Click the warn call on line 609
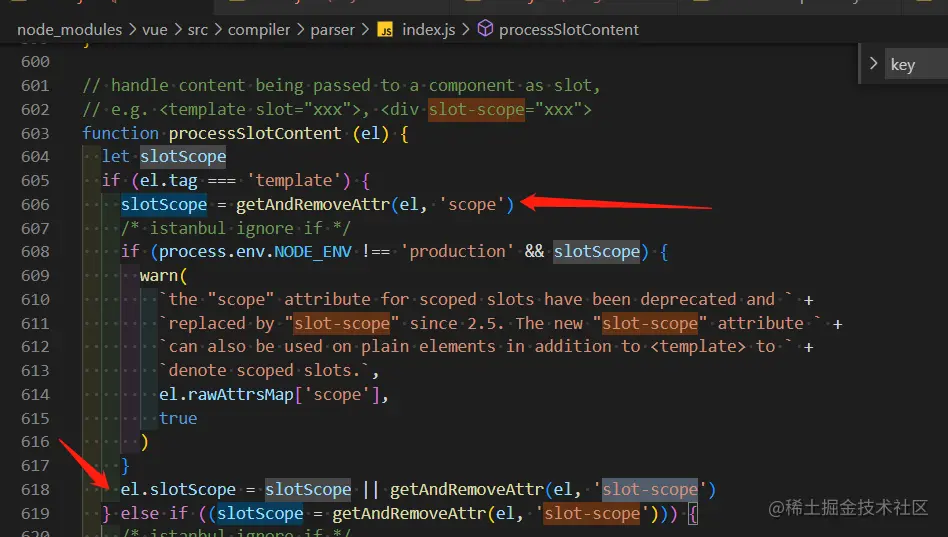This screenshot has height=537, width=948. coord(159,276)
